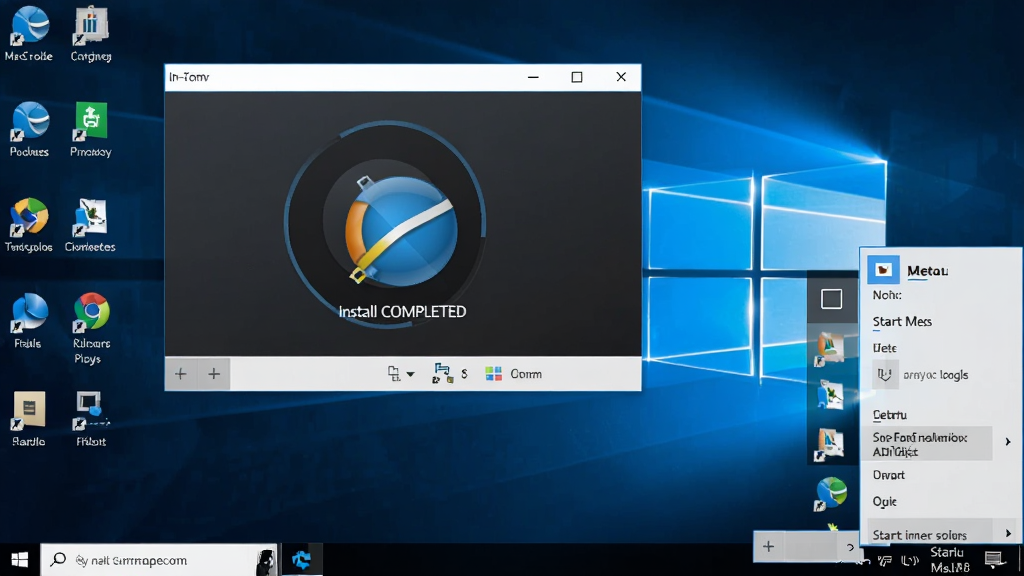Click the taskbar clock text
Viewport: 1024px width, 576px height.
click(949, 560)
